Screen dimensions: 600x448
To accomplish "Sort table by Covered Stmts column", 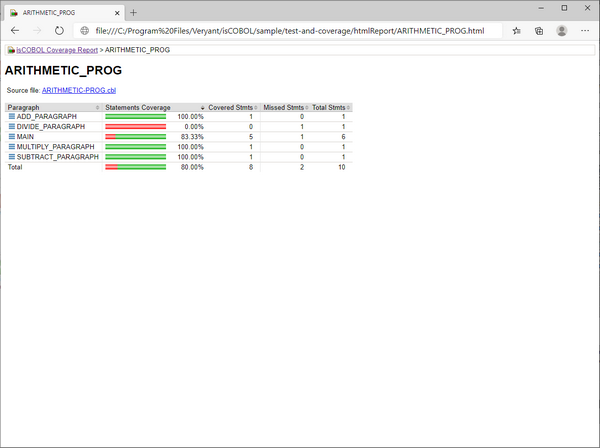I will point(233,108).
